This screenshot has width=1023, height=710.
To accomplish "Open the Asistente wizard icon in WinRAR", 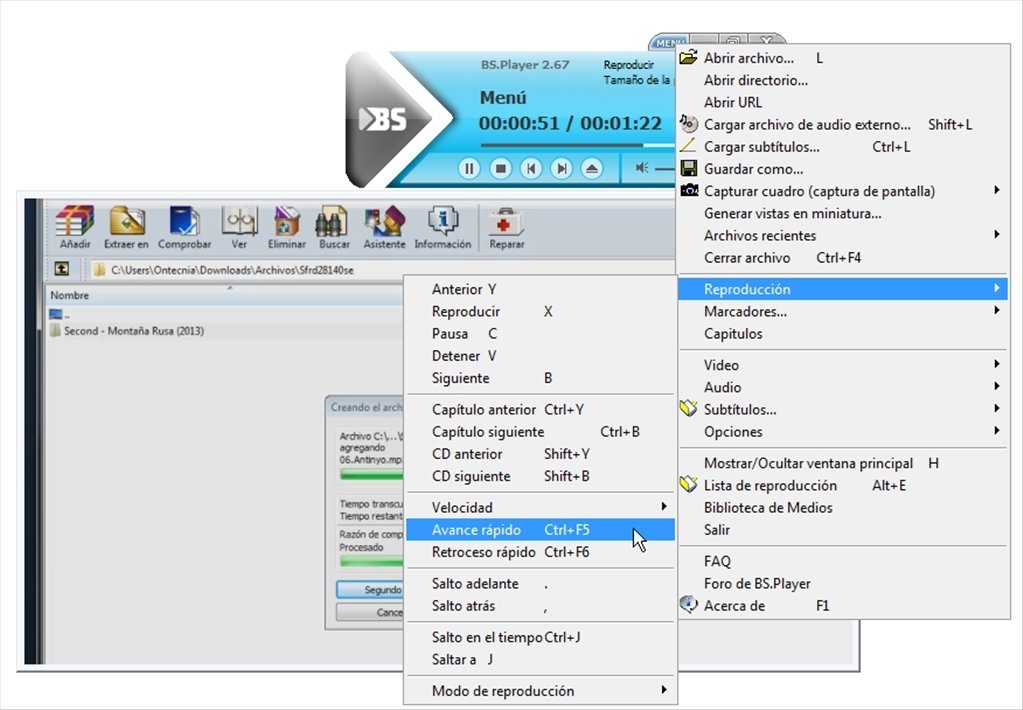I will [384, 226].
